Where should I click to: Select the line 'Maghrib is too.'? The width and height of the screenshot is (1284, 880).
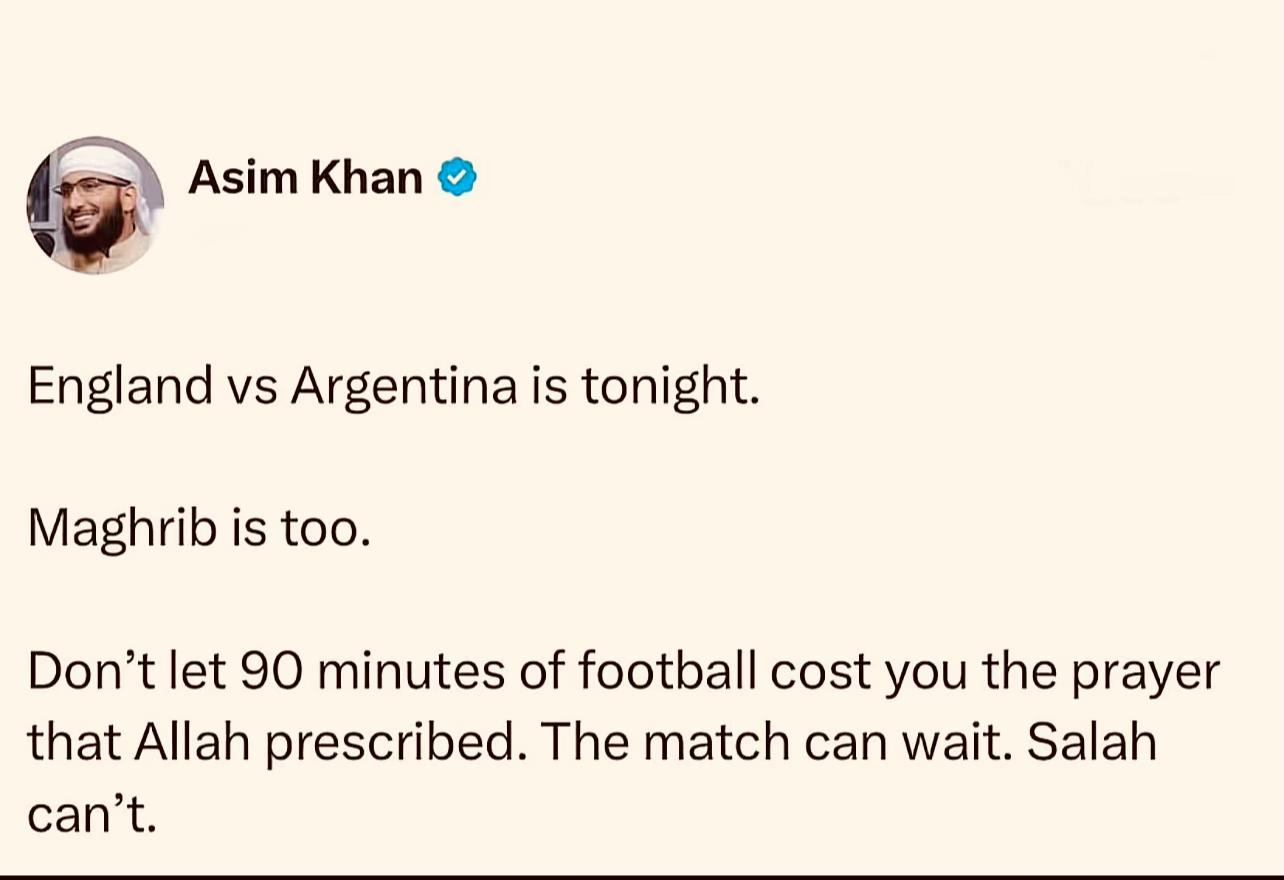199,530
